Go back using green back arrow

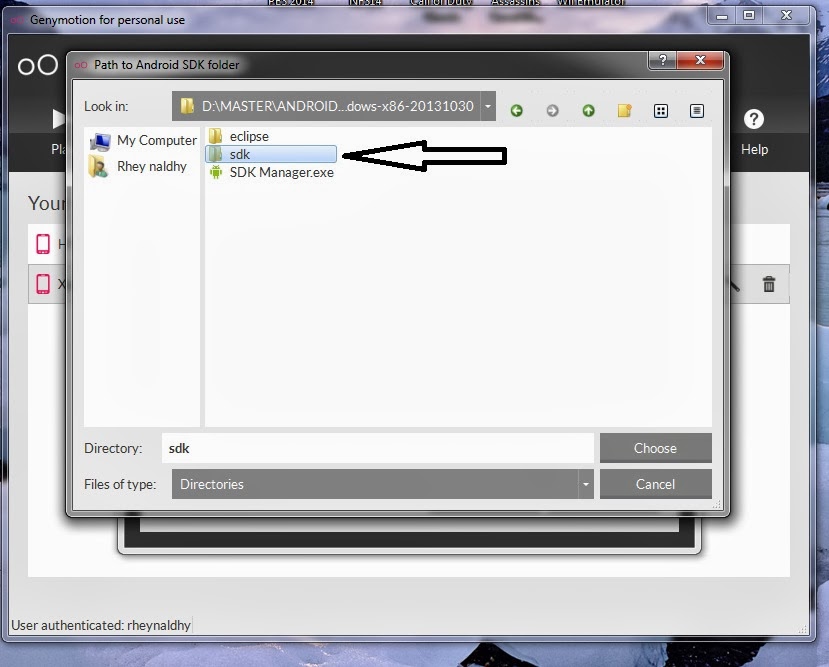pyautogui.click(x=517, y=110)
